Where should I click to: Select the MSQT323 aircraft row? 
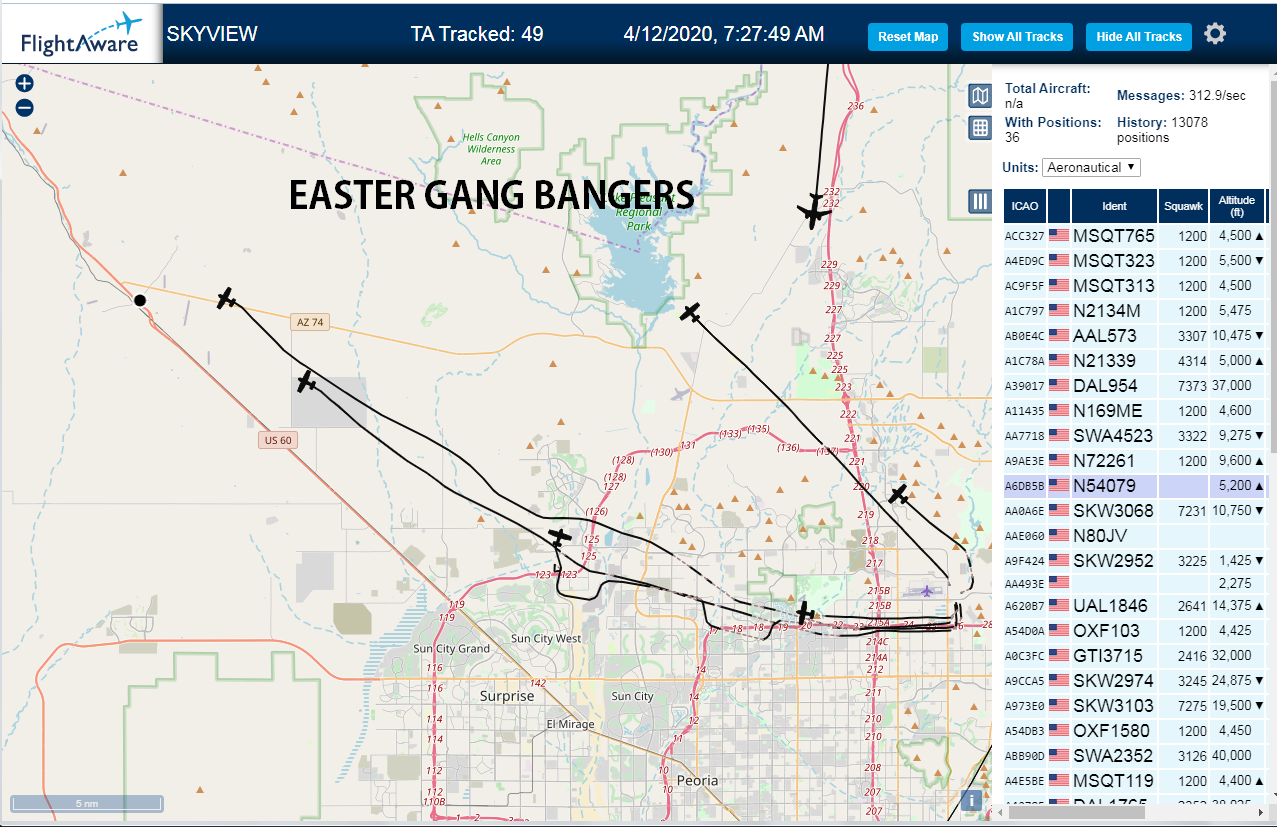point(1135,260)
